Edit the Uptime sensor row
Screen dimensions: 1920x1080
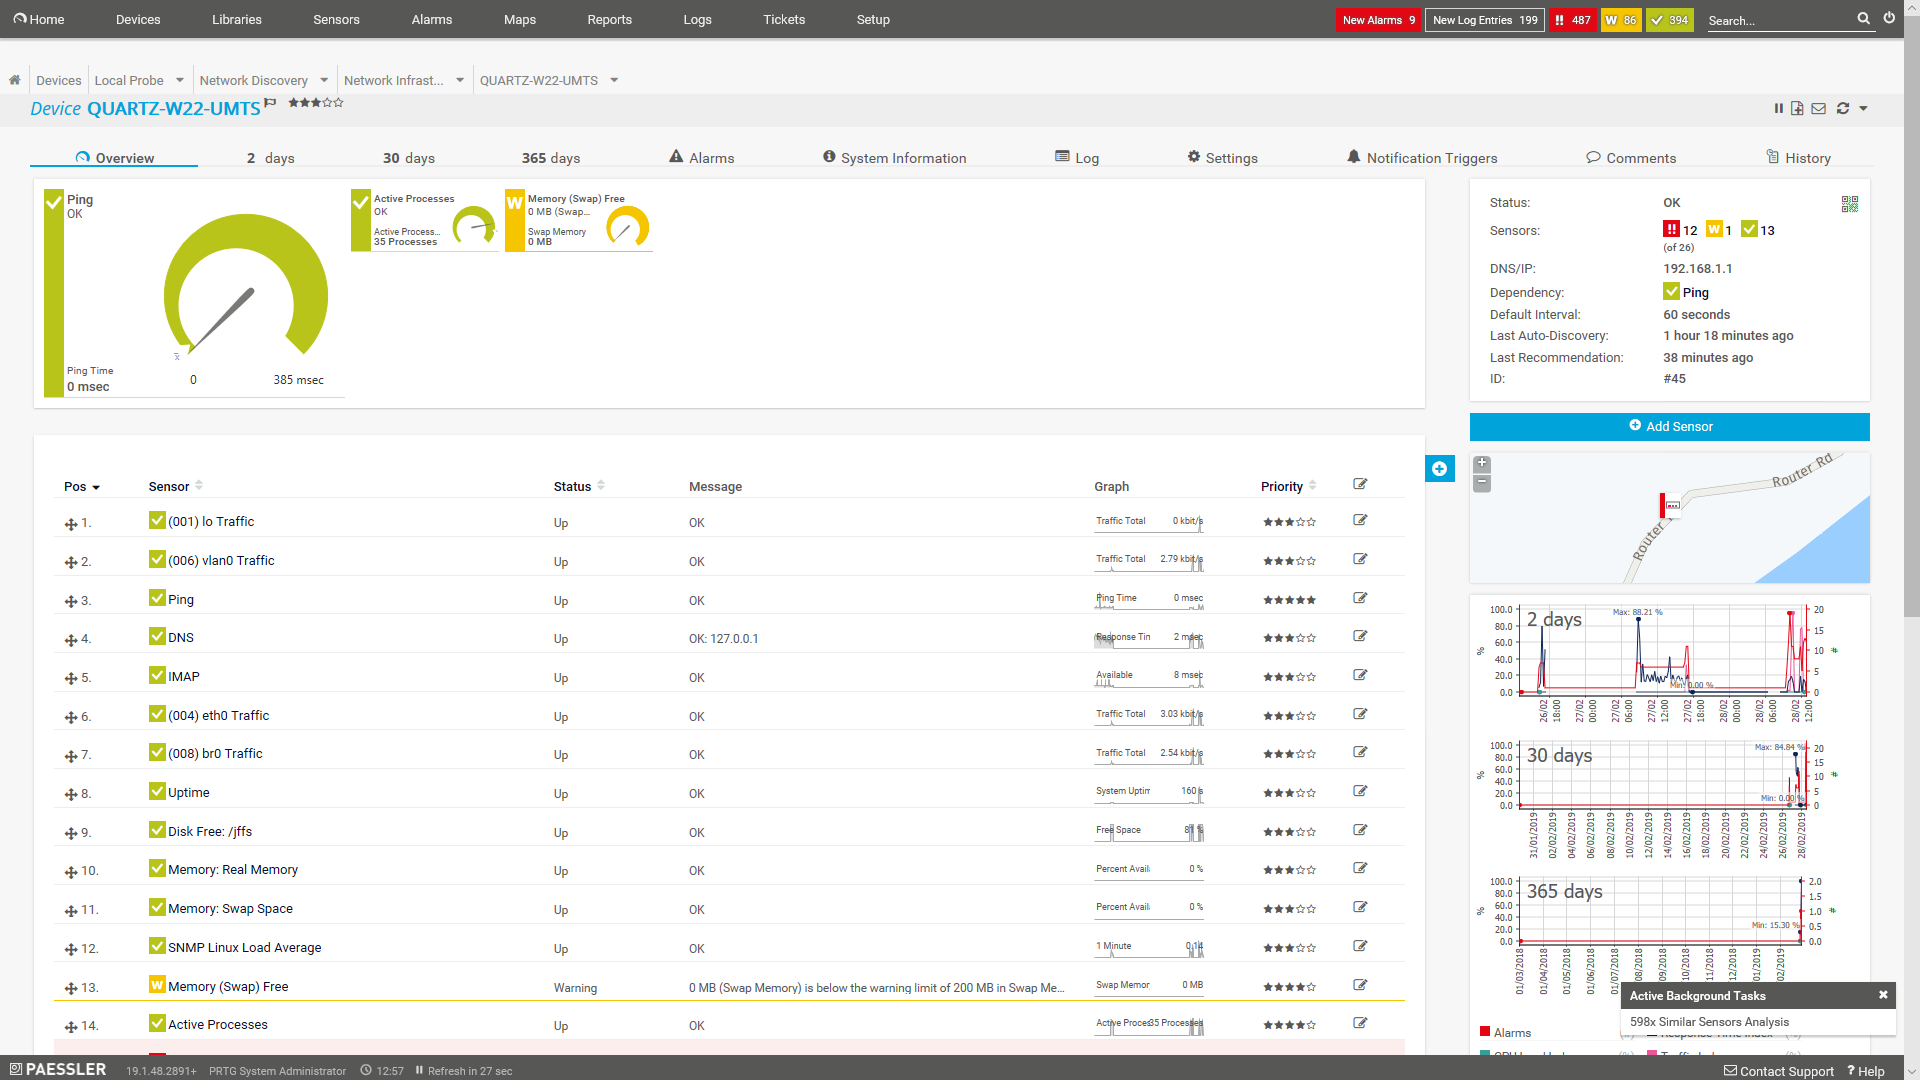click(1360, 791)
